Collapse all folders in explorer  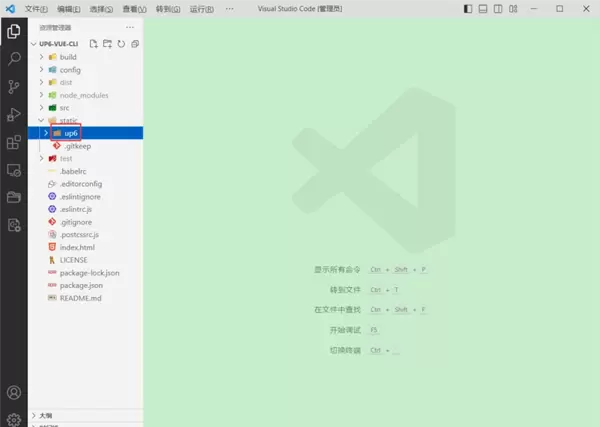135,44
